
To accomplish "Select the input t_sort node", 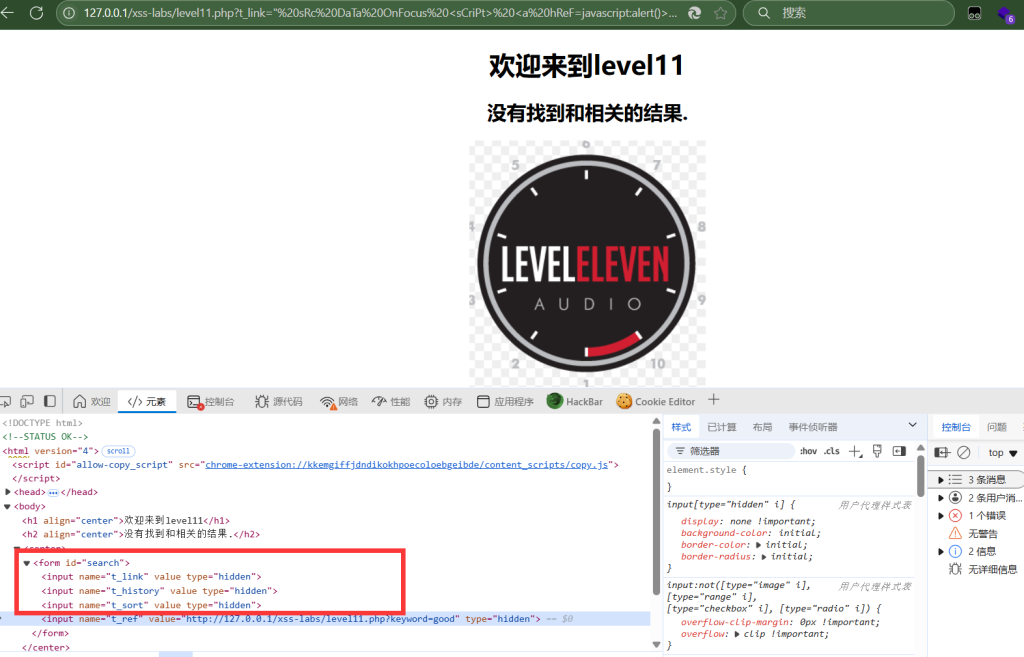I will pyautogui.click(x=152, y=605).
